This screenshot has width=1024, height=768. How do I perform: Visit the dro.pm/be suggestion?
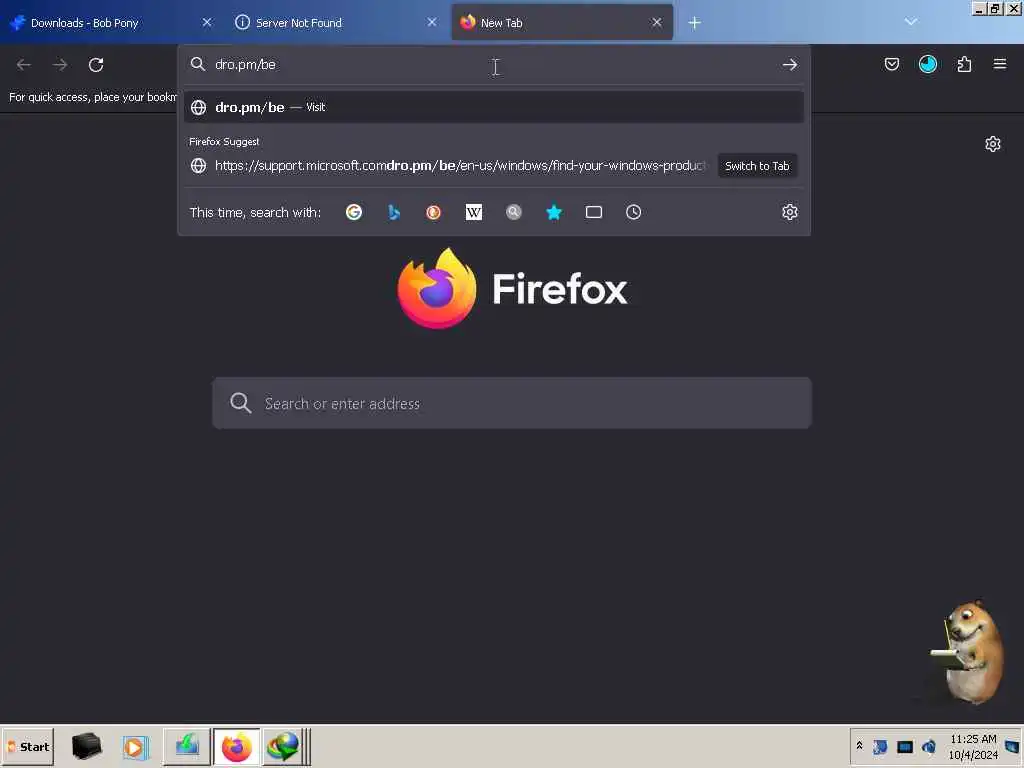point(494,107)
